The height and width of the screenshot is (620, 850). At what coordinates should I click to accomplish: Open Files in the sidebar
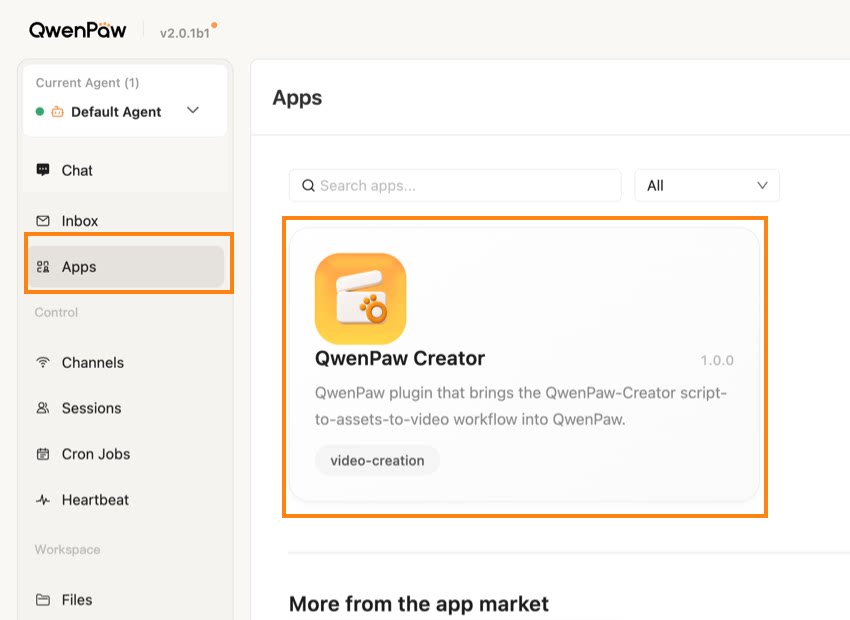[x=126, y=600]
